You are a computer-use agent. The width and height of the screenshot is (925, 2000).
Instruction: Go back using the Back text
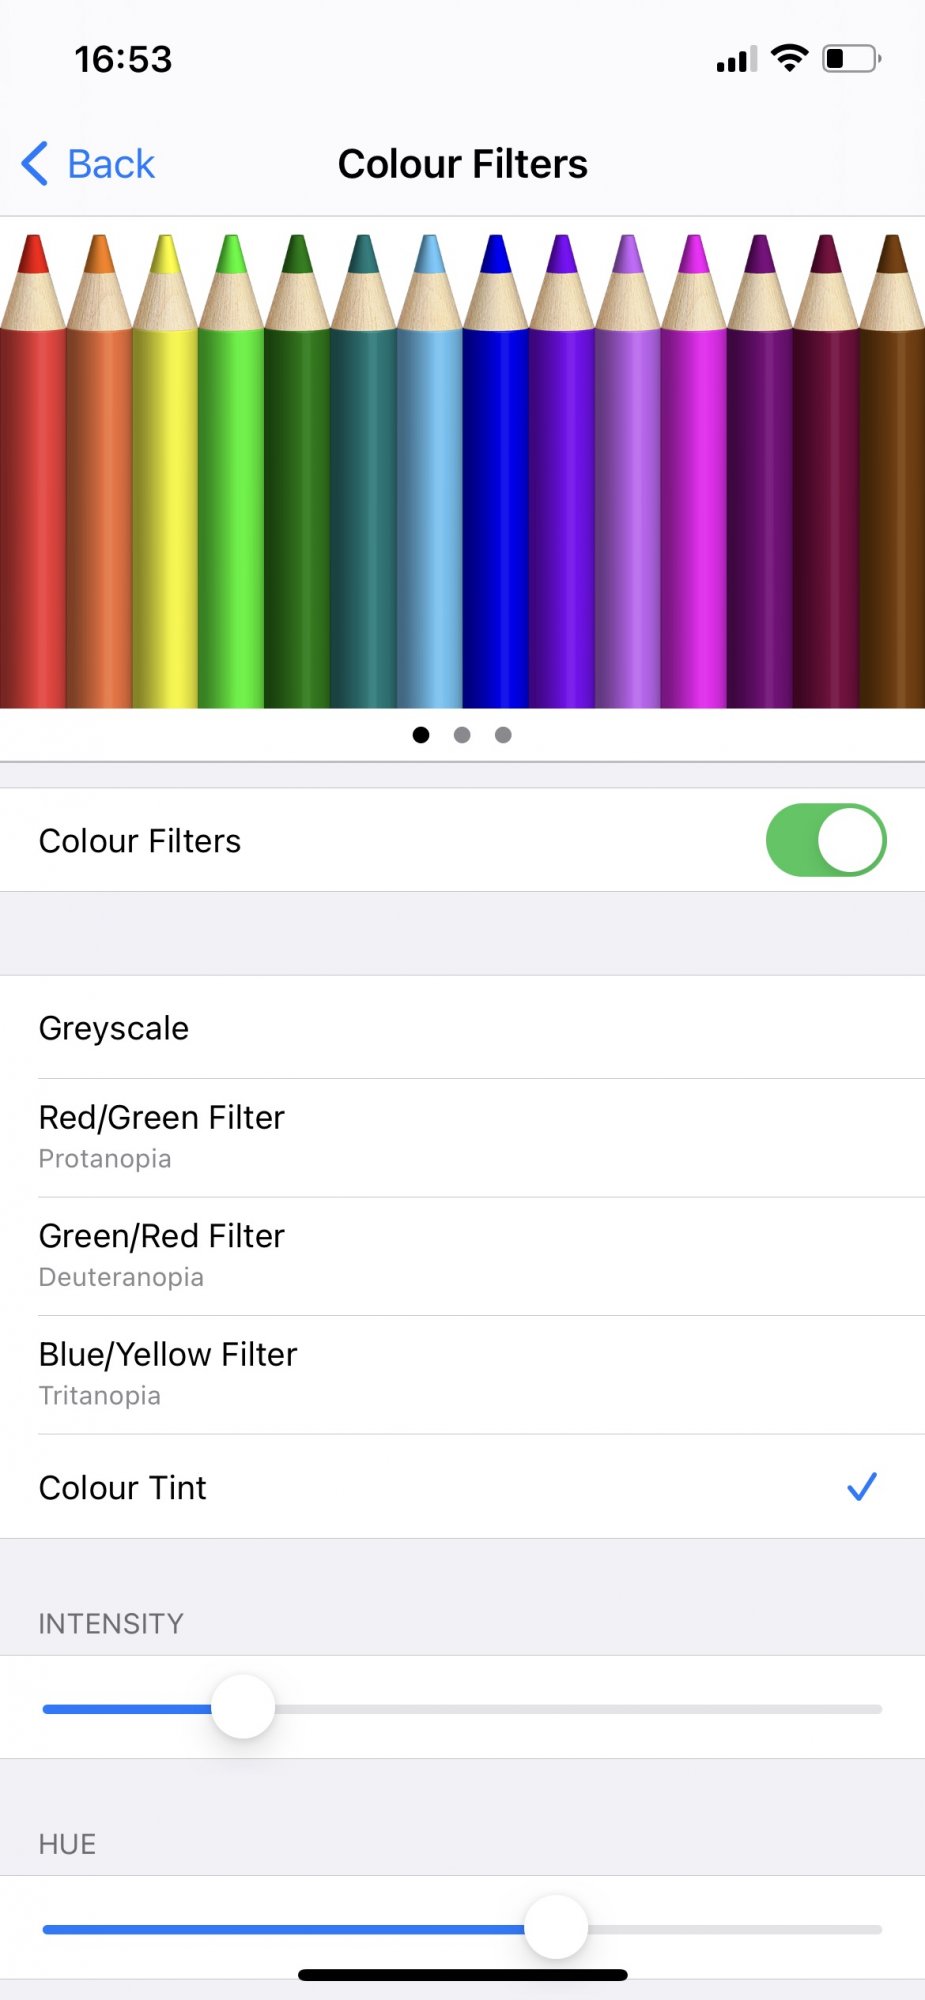pyautogui.click(x=111, y=164)
